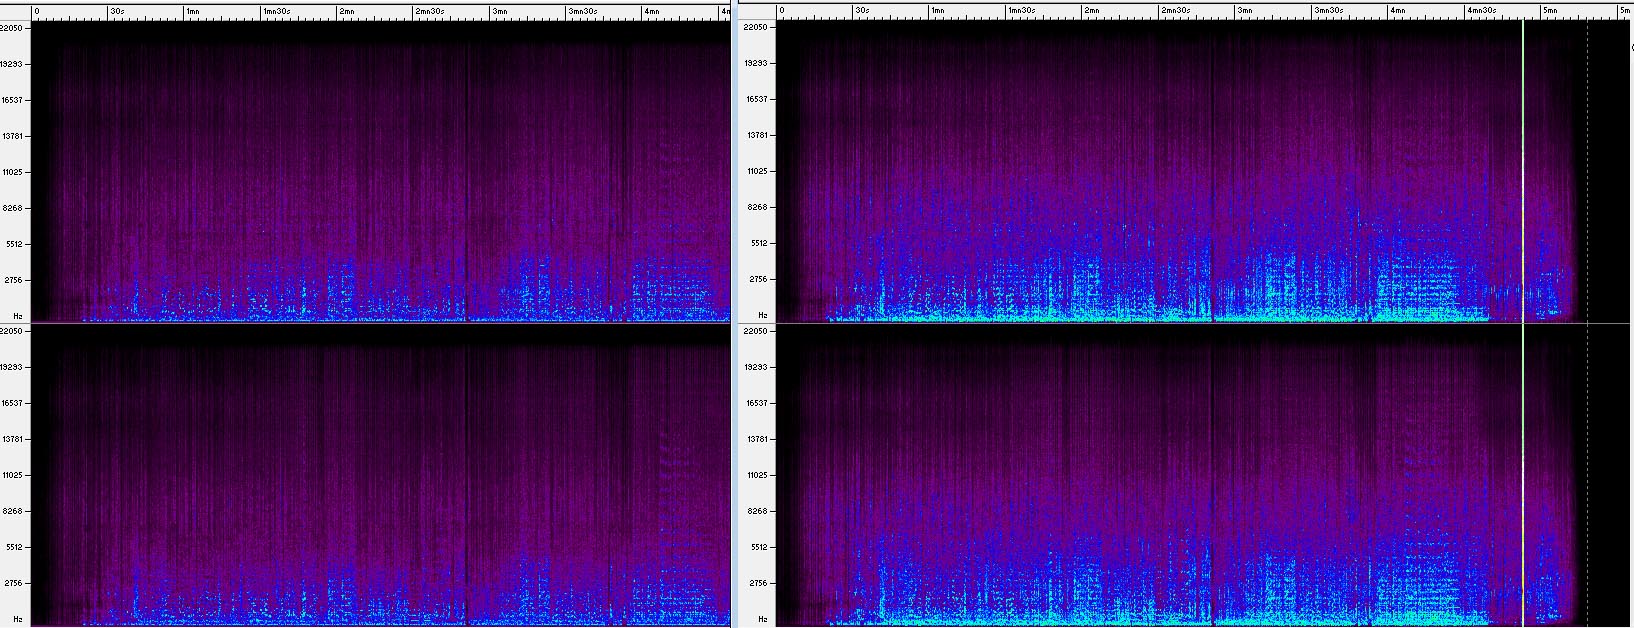This screenshot has height=628, width=1634.
Task: Click the 11025 label on right upper frequency axis
Action: 757,171
